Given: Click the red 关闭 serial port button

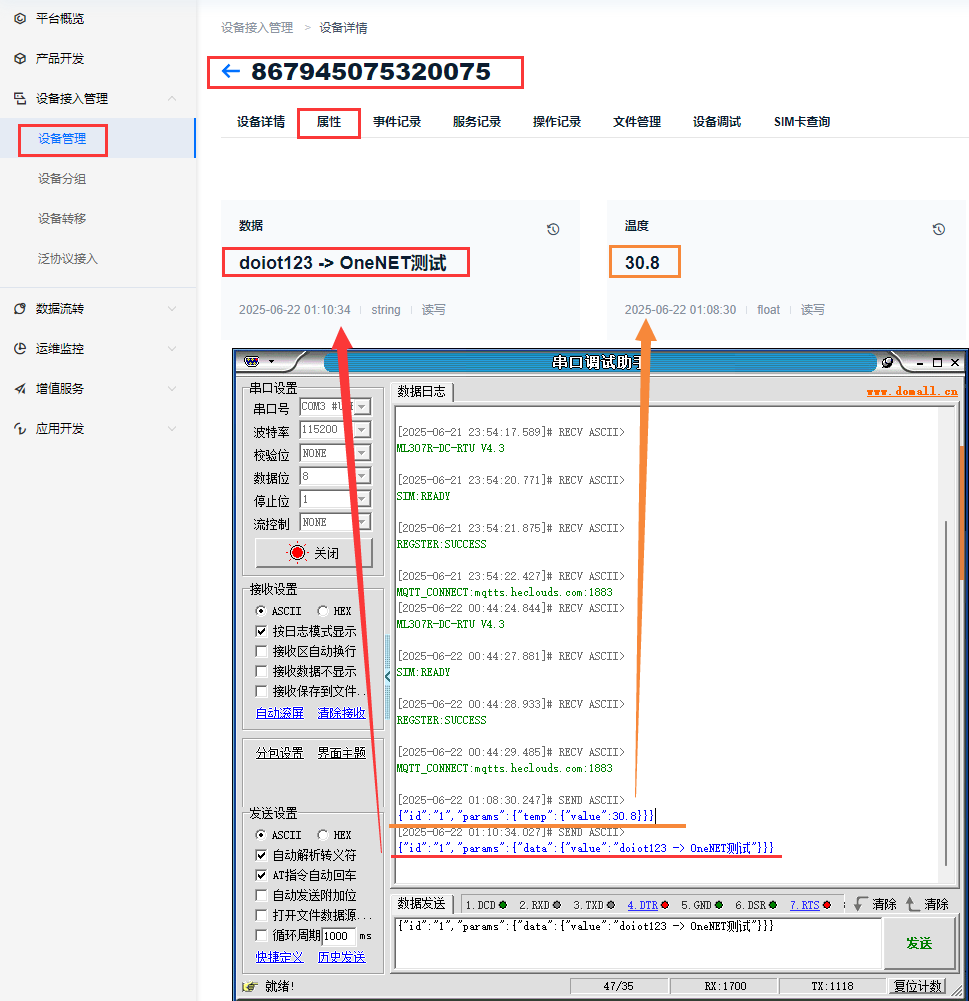Looking at the screenshot, I should (314, 552).
